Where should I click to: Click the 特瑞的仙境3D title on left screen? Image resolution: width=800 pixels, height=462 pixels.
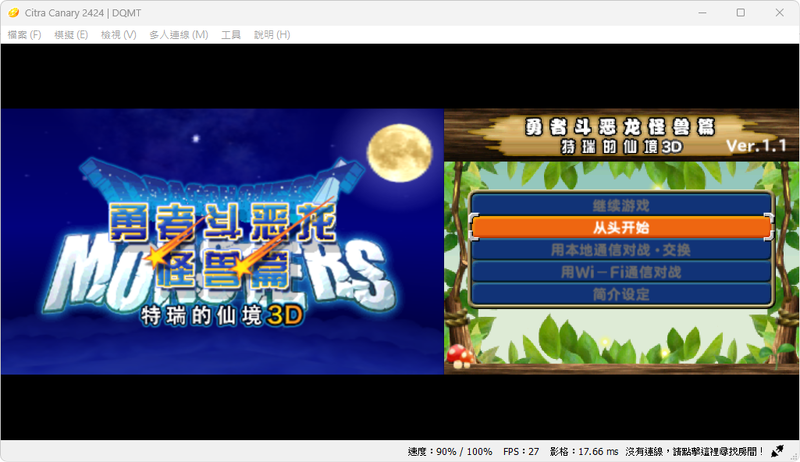point(222,316)
